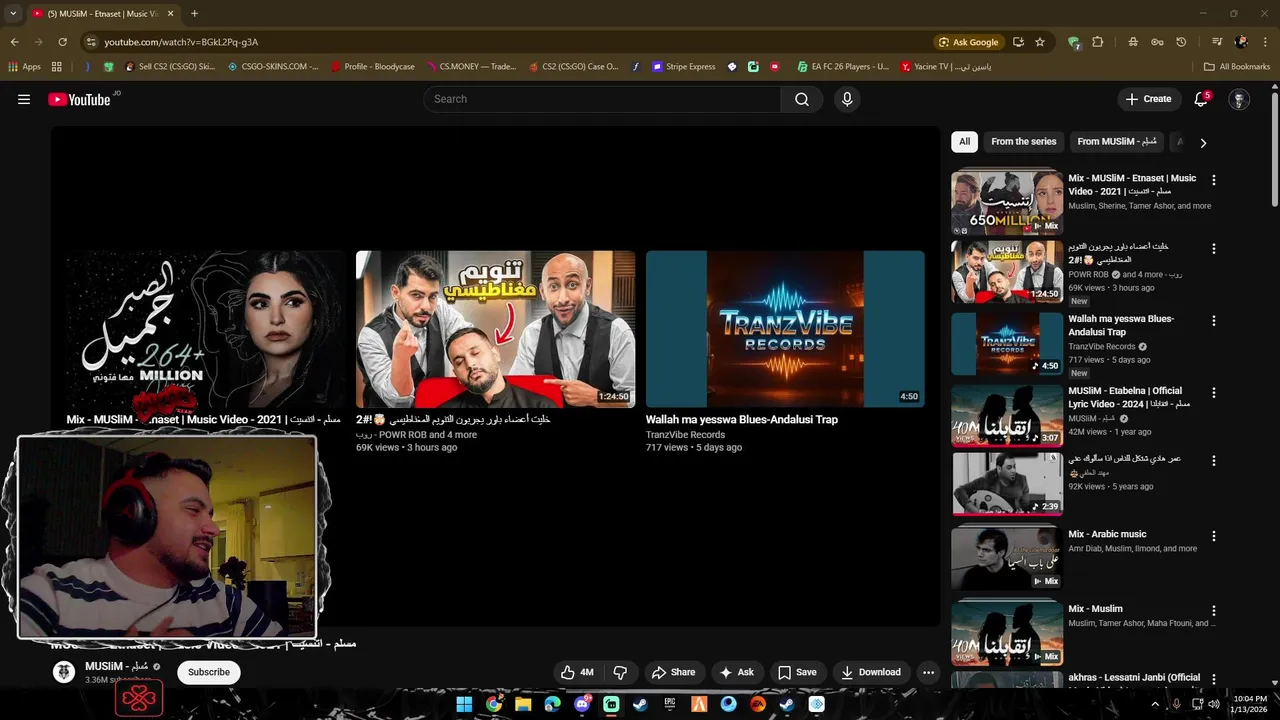This screenshot has width=1280, height=720.
Task: Open the YouTube hamburger guide menu
Action: 24,99
